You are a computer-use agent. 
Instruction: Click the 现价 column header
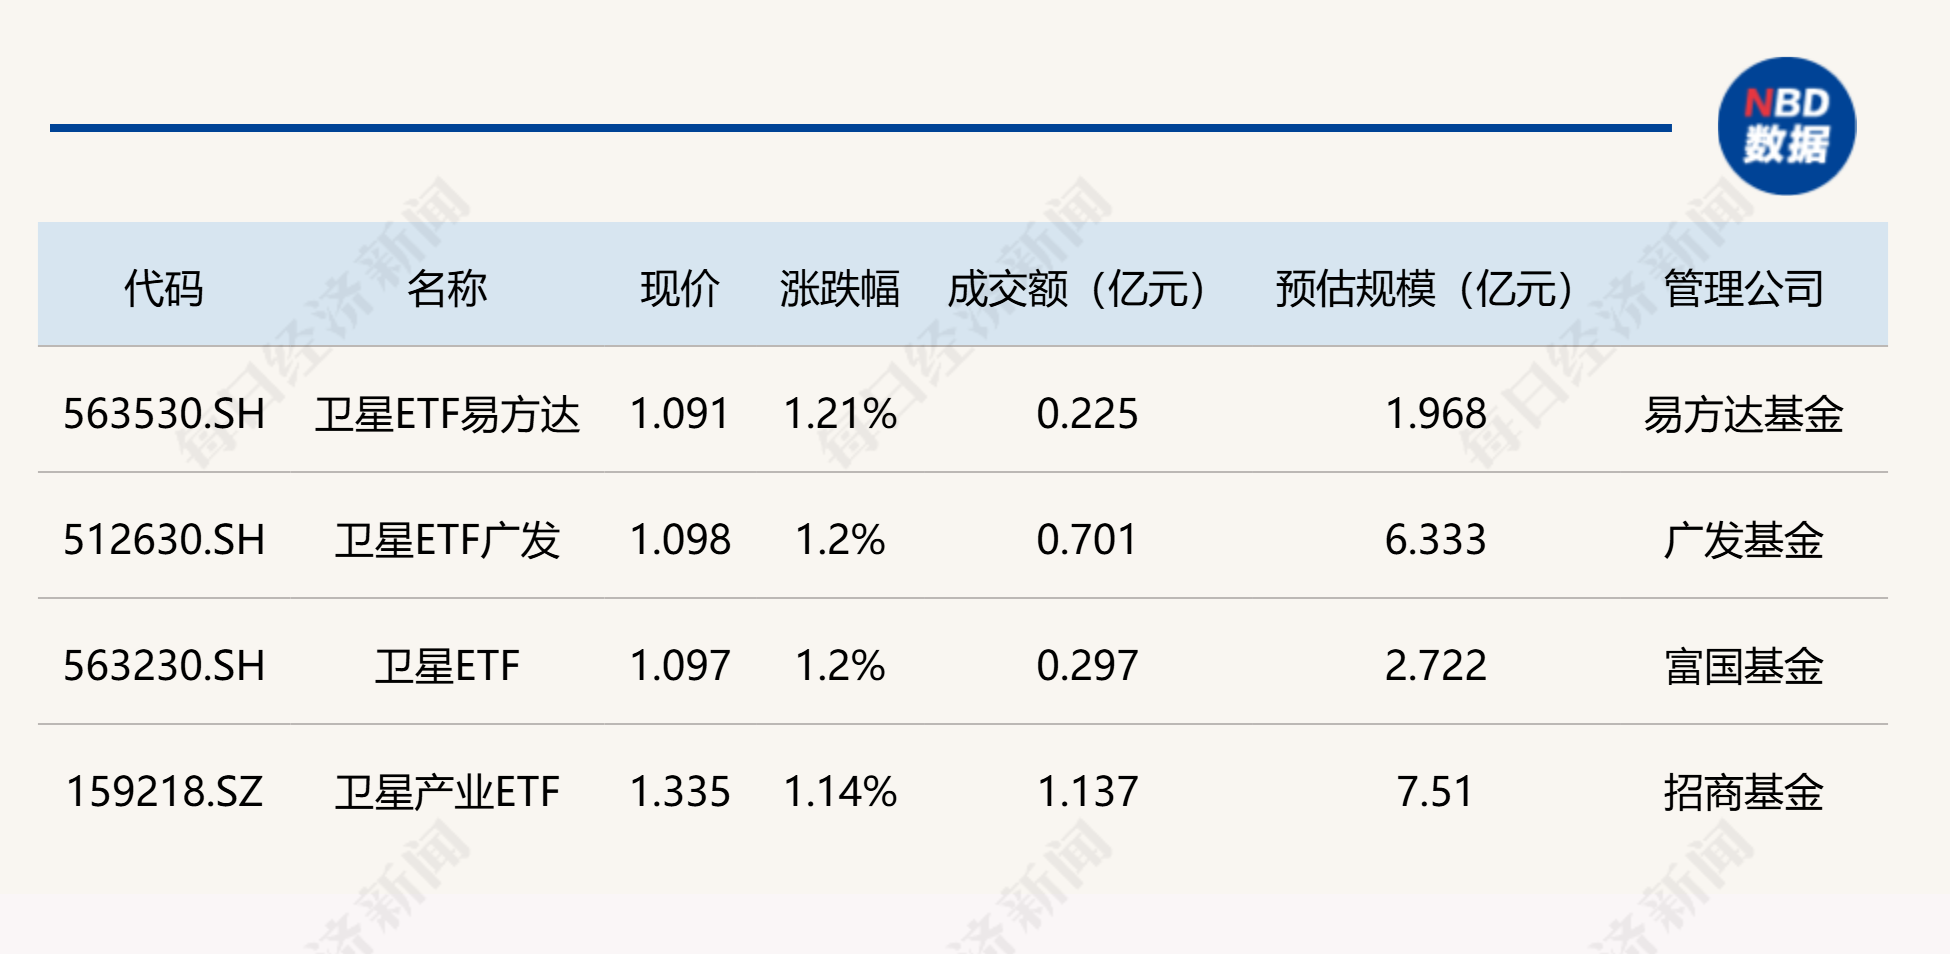(x=680, y=289)
